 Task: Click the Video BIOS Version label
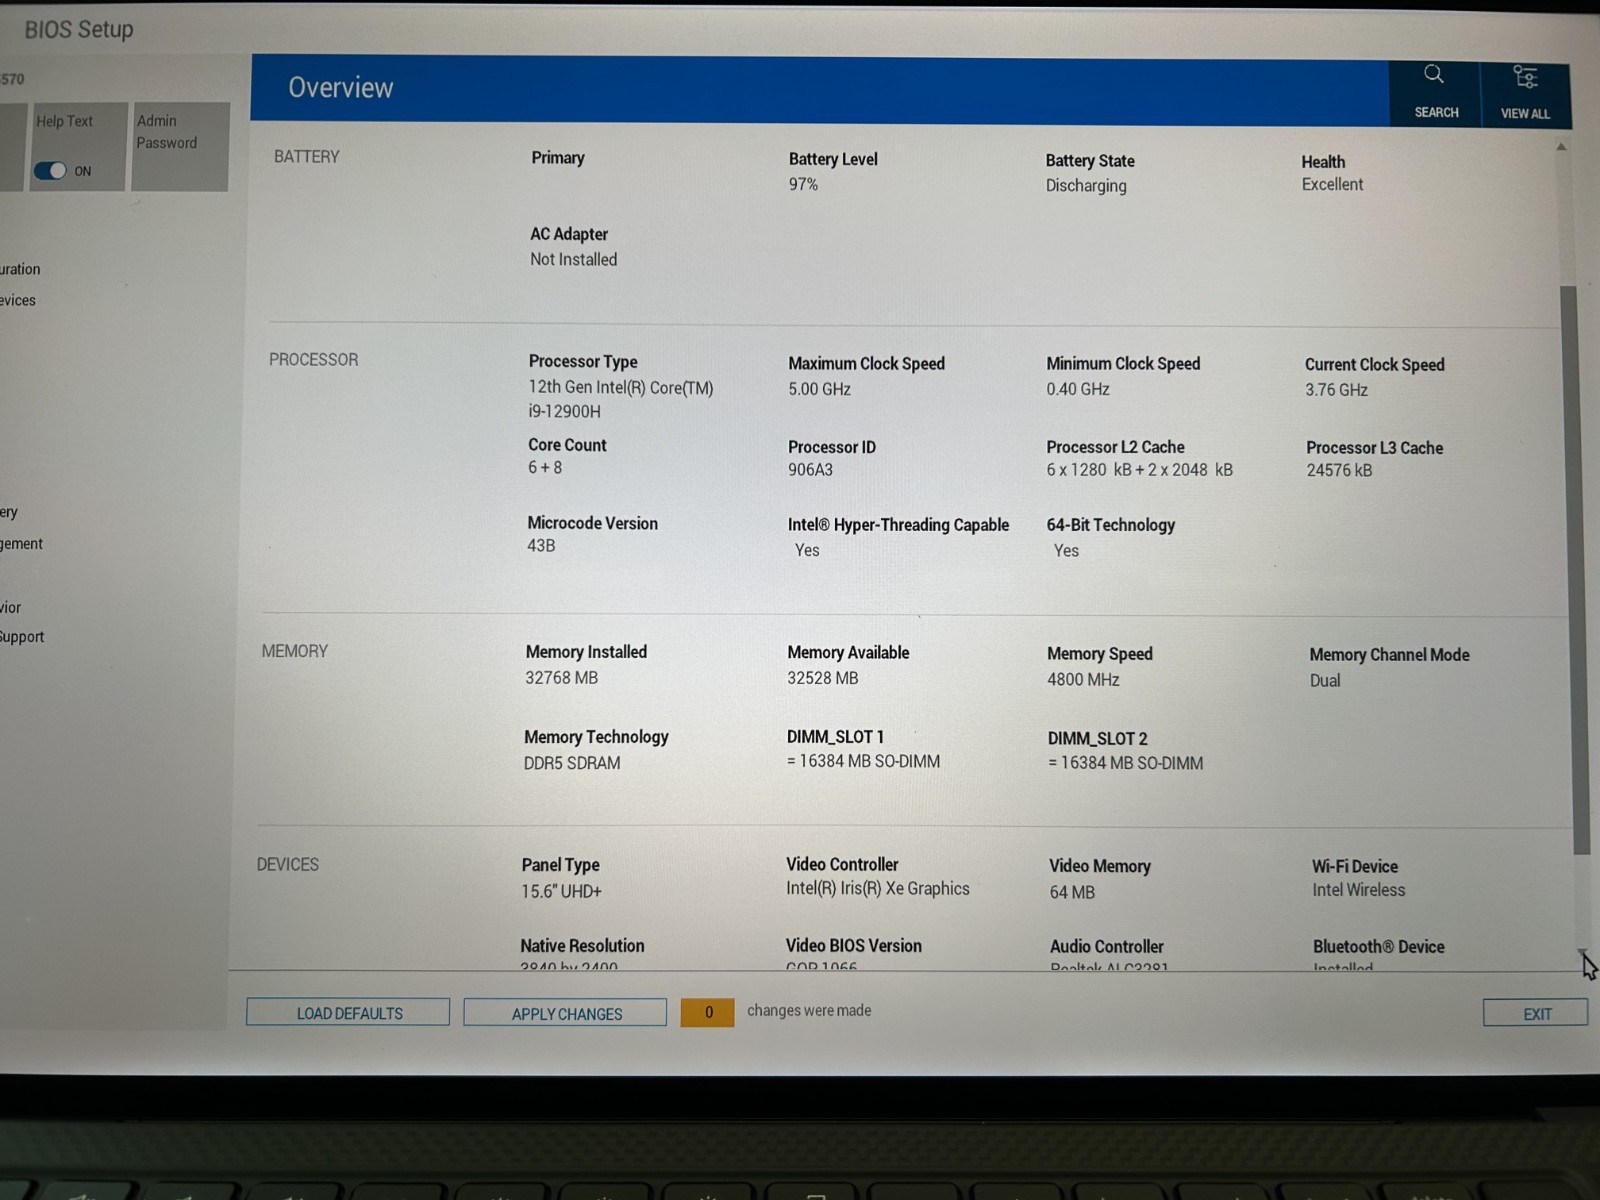pos(854,946)
